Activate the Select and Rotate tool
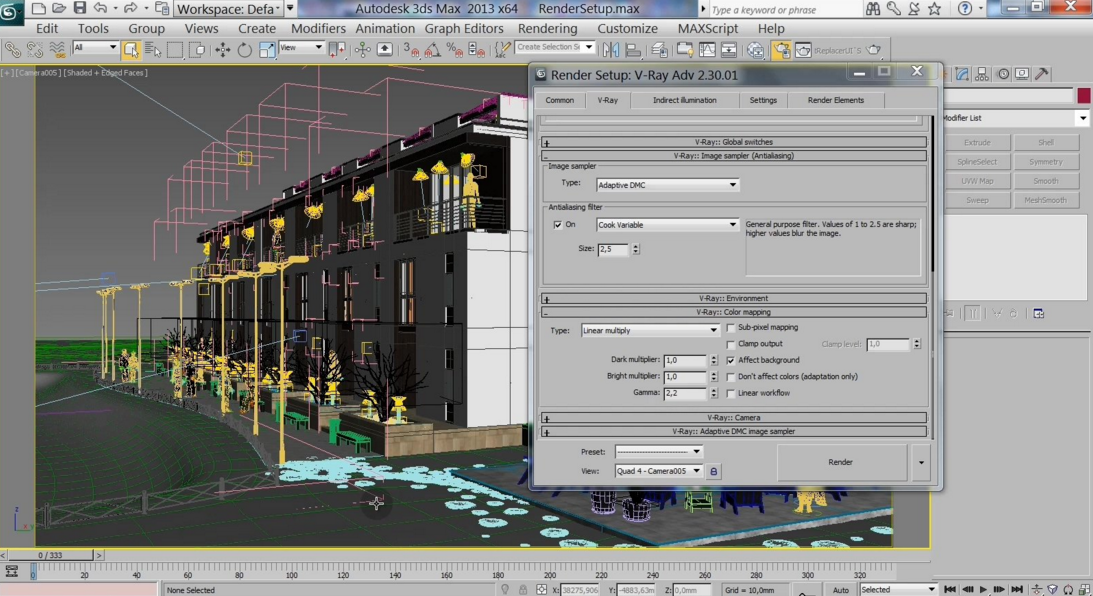 coord(244,49)
